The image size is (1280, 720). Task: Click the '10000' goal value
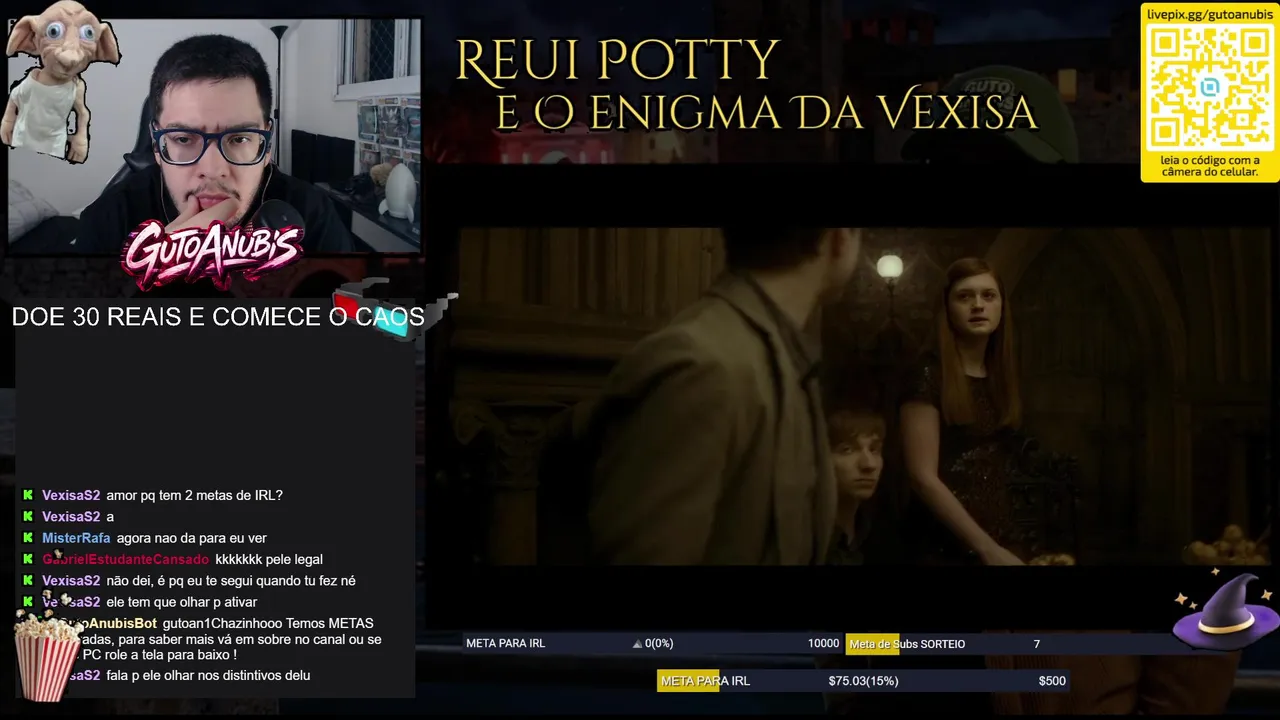point(823,643)
